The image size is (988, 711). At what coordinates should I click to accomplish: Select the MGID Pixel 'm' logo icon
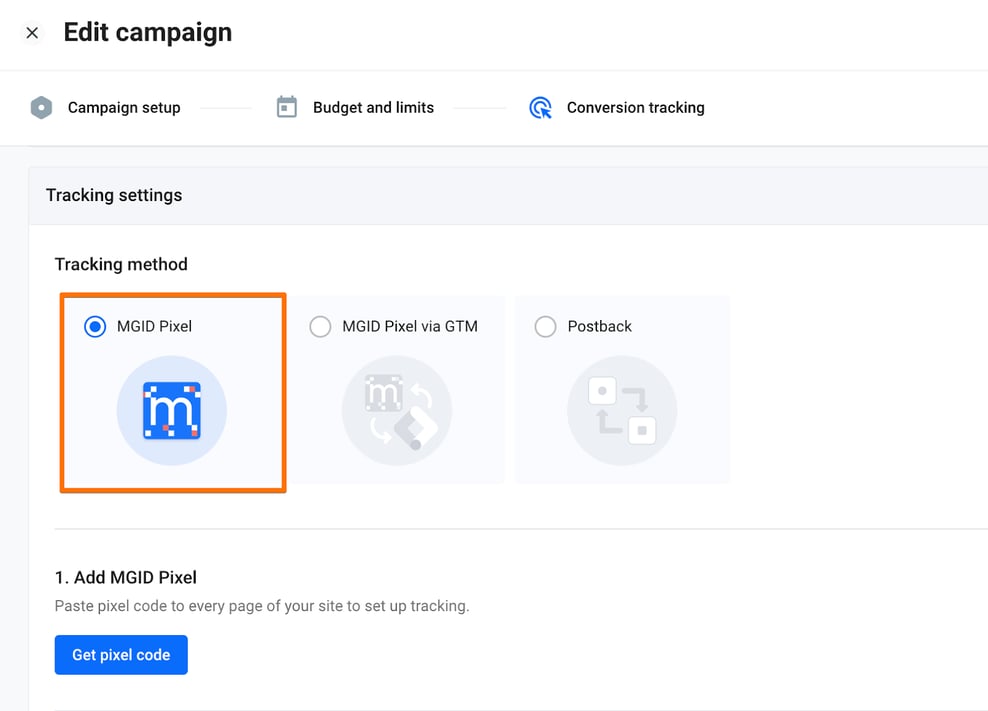coord(172,410)
